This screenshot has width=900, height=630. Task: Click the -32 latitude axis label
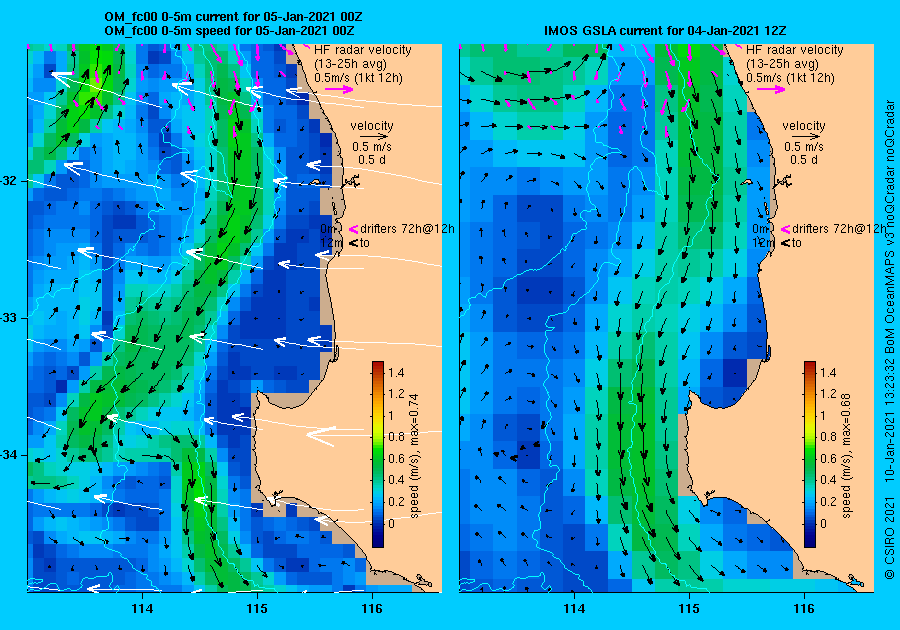tap(9, 181)
